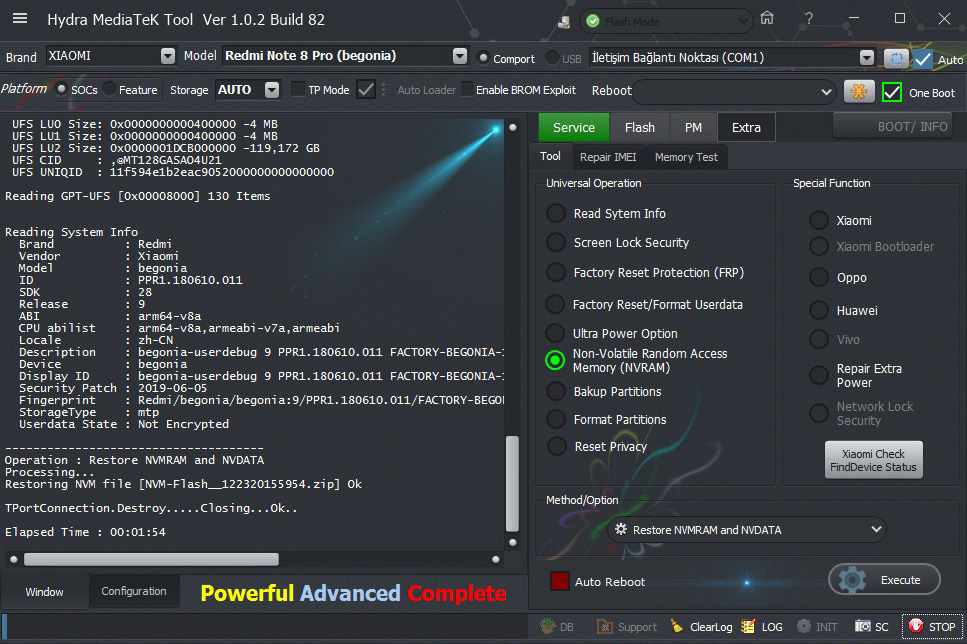Image resolution: width=967 pixels, height=644 pixels.
Task: Click the orange asterisk reboot button
Action: click(x=858, y=91)
